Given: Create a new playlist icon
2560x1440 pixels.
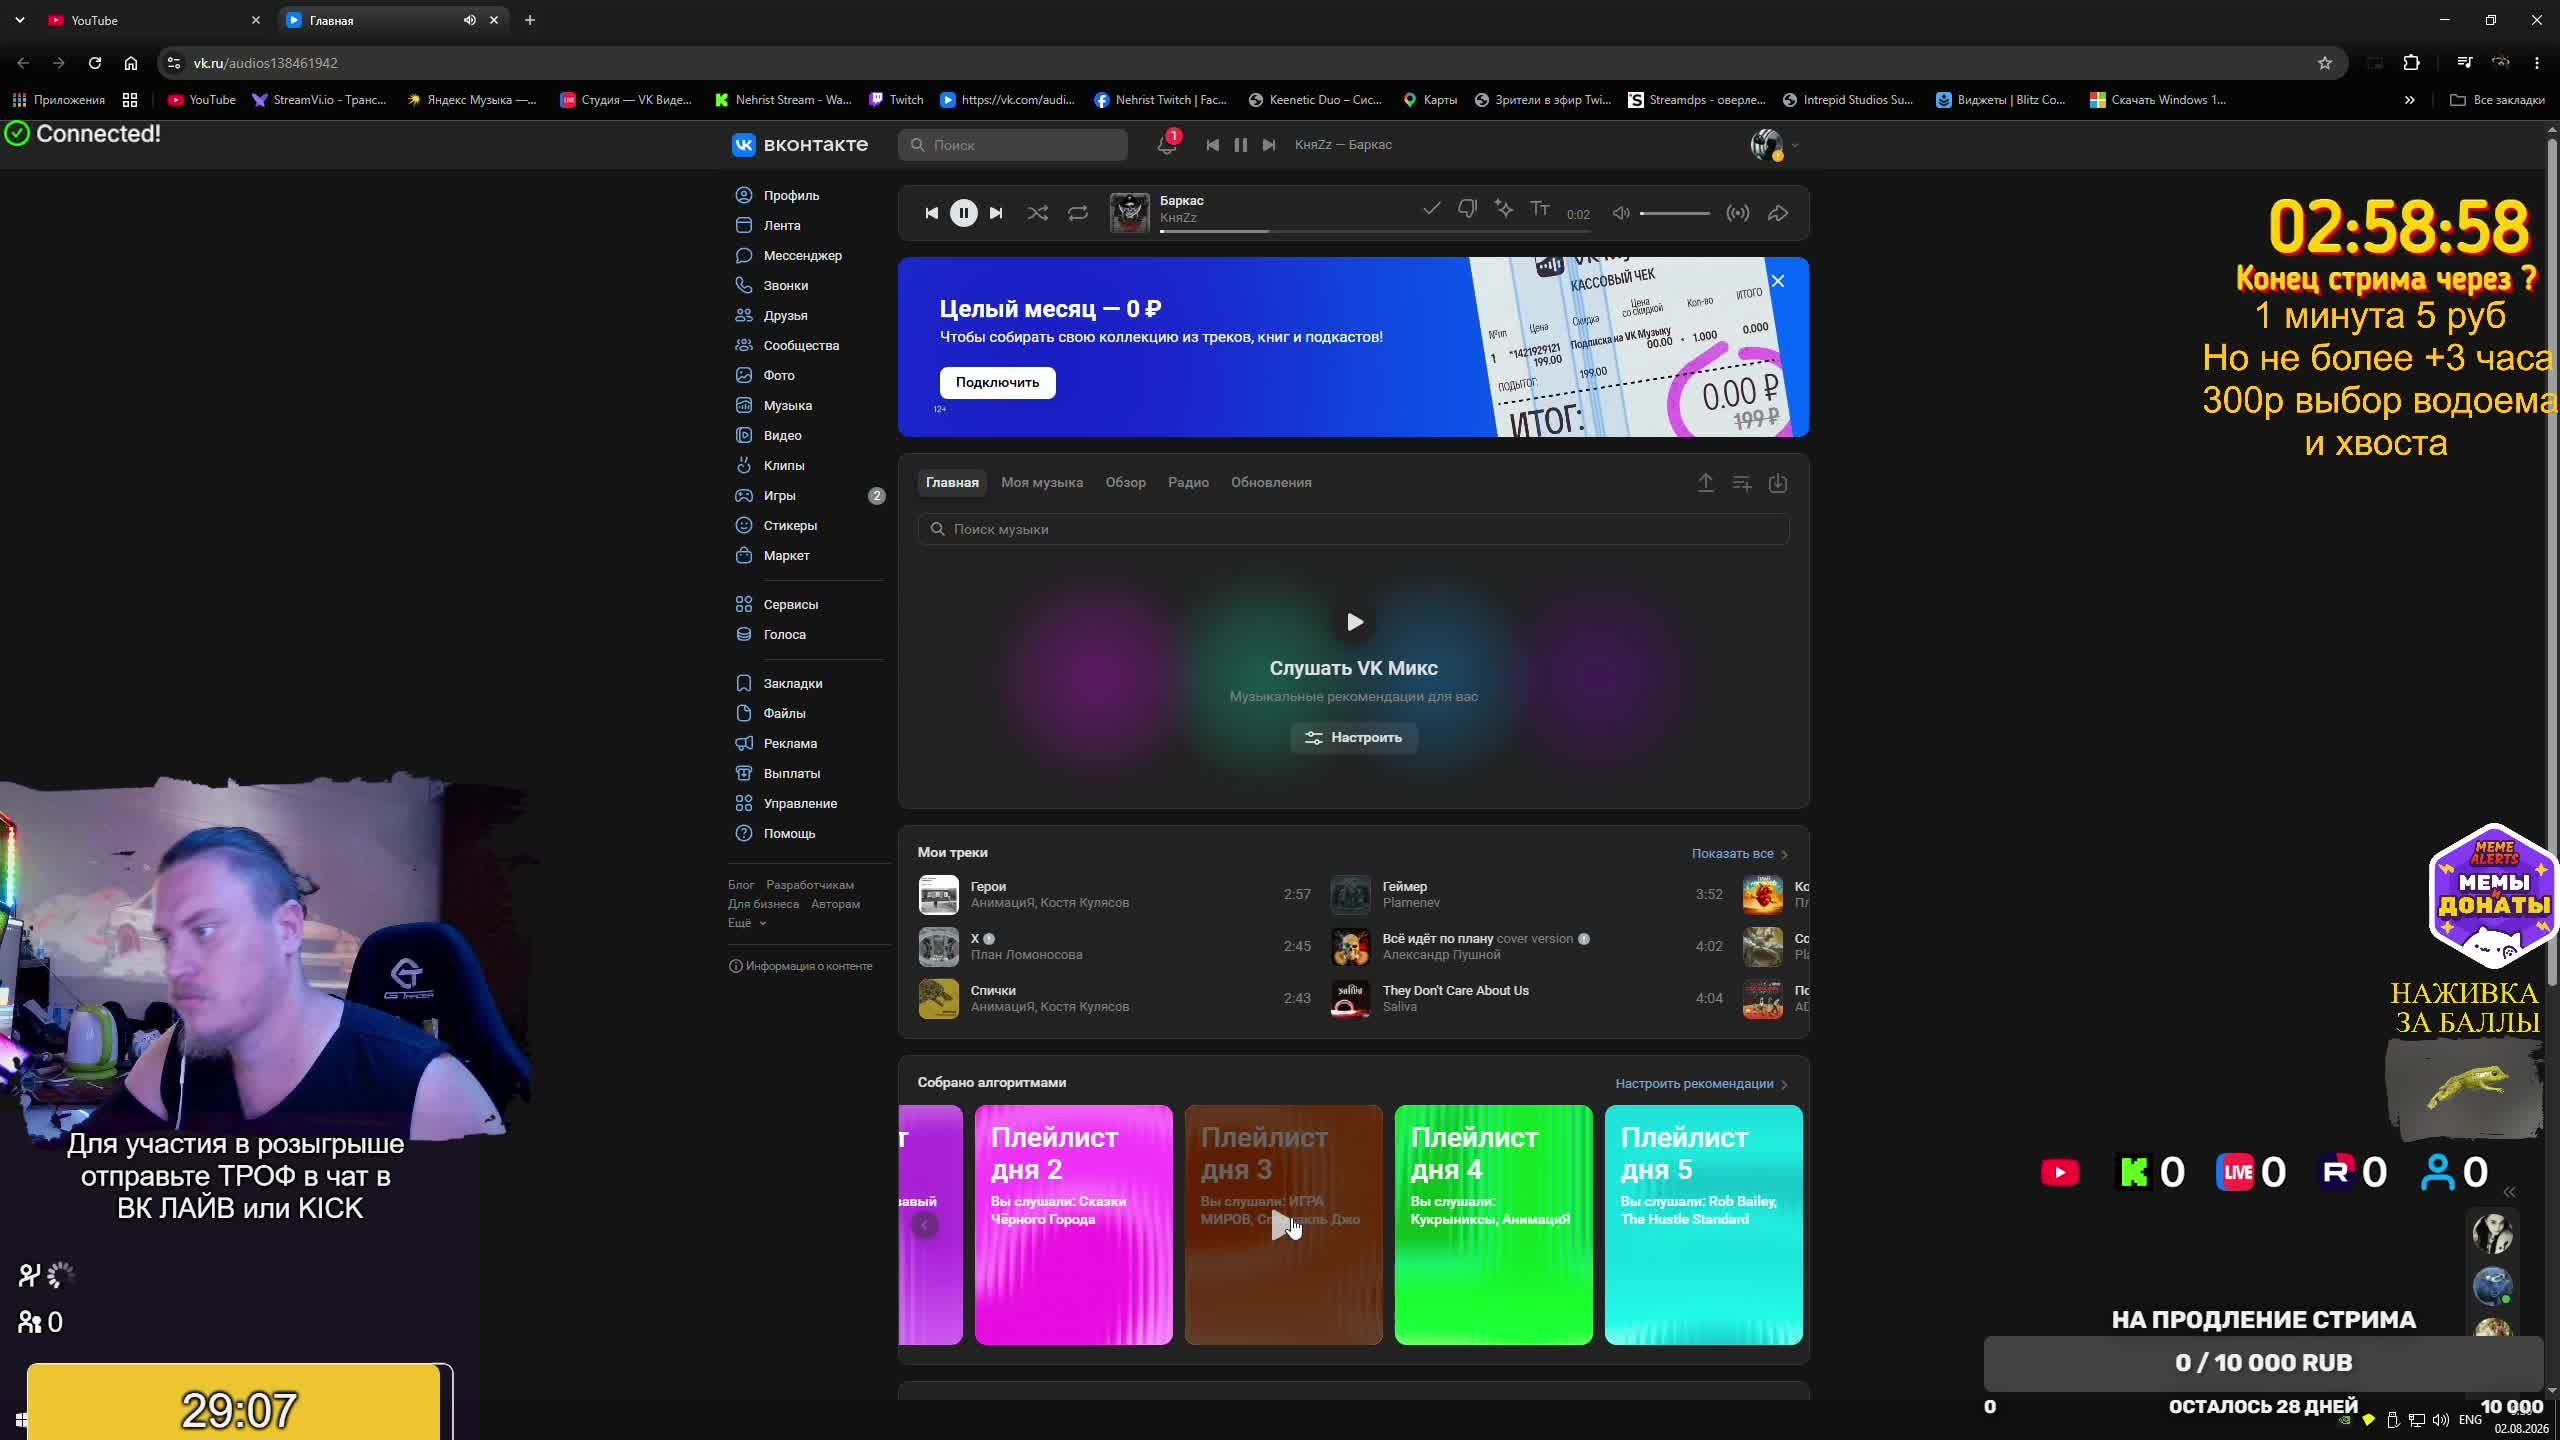Looking at the screenshot, I should [x=1742, y=483].
